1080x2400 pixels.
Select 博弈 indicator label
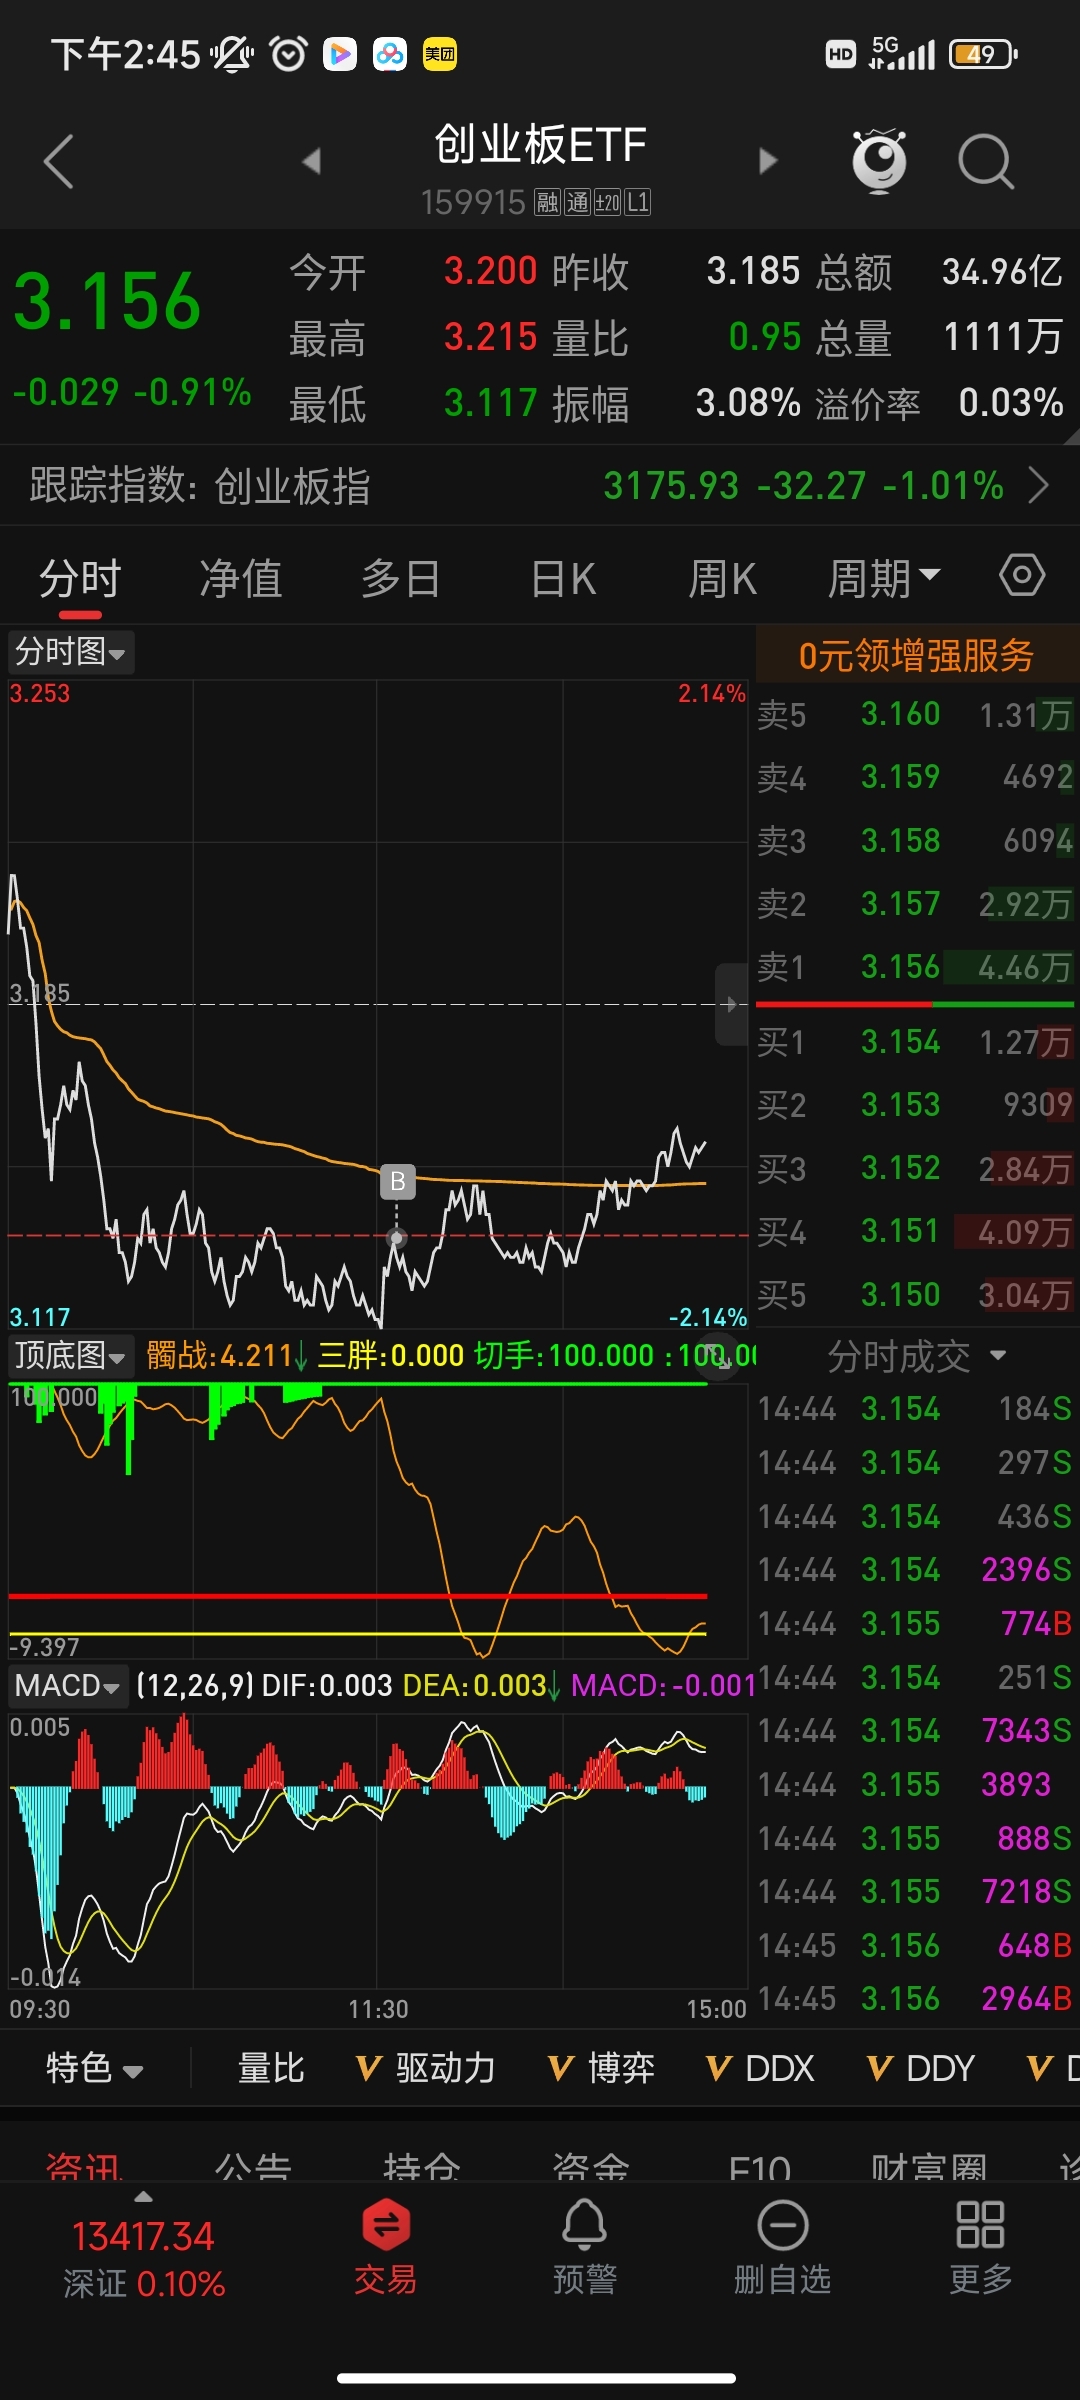(x=621, y=2068)
